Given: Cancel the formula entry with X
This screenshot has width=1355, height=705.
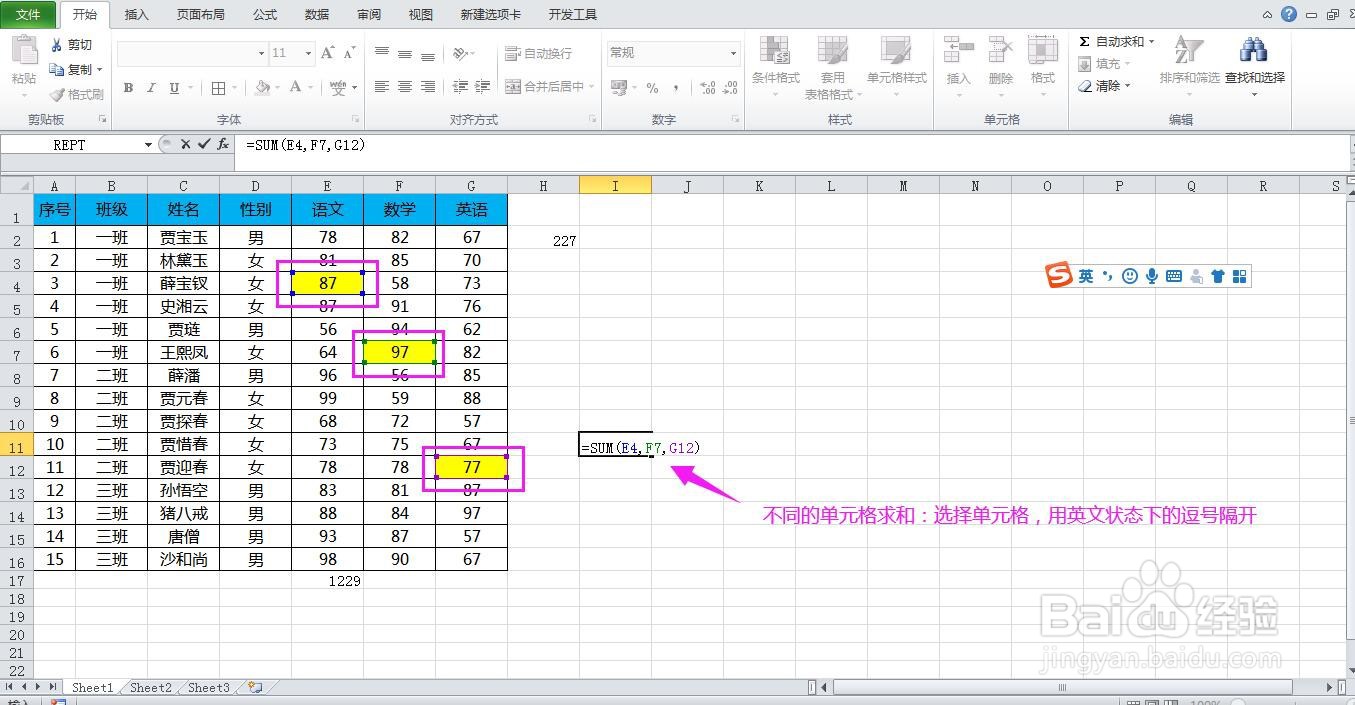Looking at the screenshot, I should (x=186, y=145).
